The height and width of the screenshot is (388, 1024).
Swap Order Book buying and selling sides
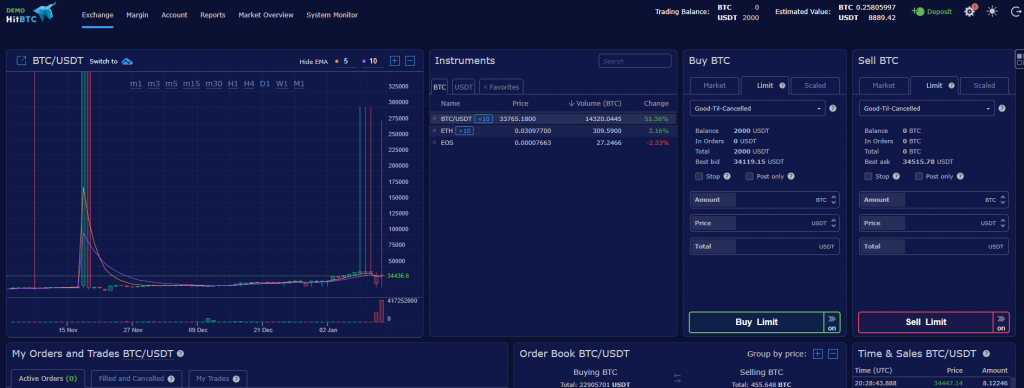click(677, 378)
